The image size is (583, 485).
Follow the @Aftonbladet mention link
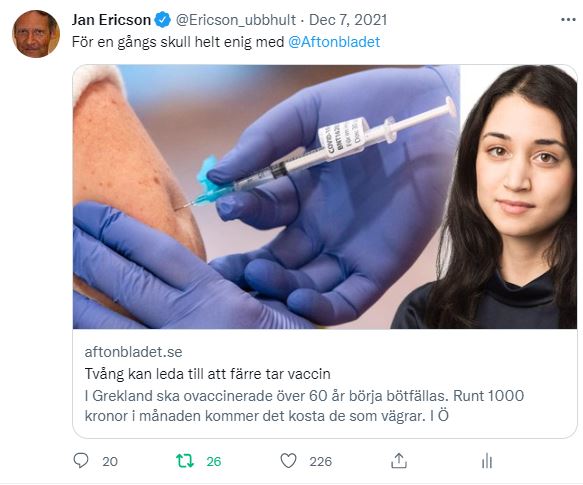334,42
